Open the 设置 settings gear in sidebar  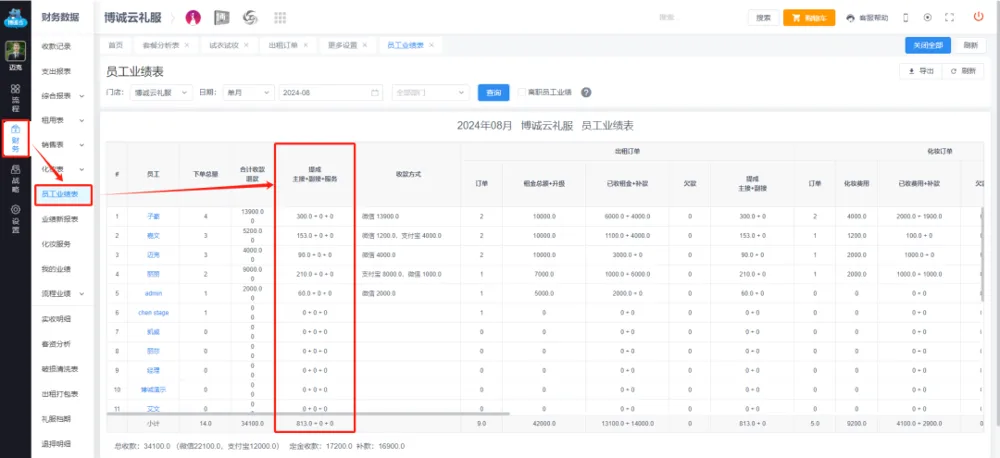click(15, 218)
